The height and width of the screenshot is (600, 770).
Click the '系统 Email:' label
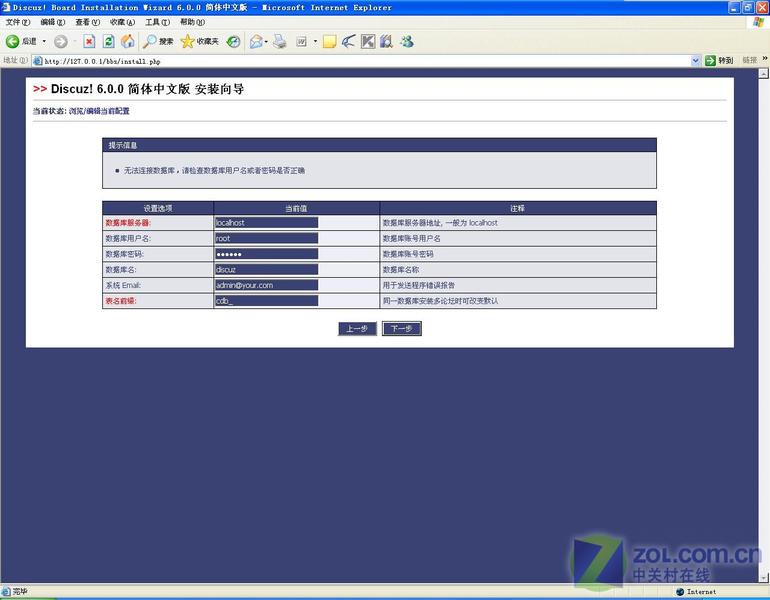[x=123, y=285]
